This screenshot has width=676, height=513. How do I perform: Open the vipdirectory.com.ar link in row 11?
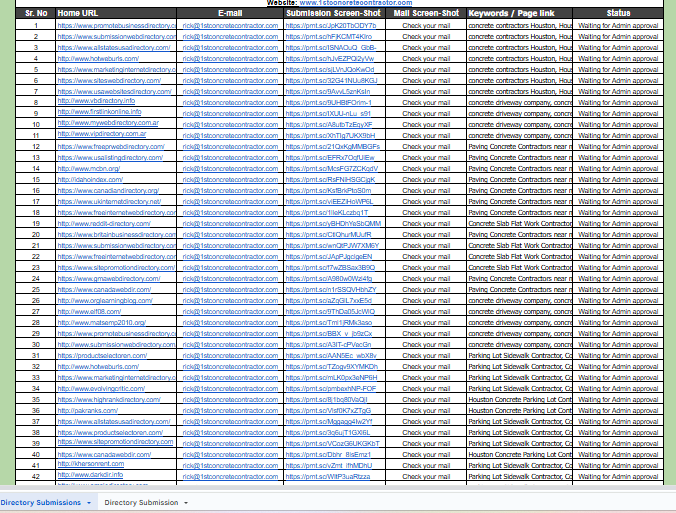(x=102, y=134)
